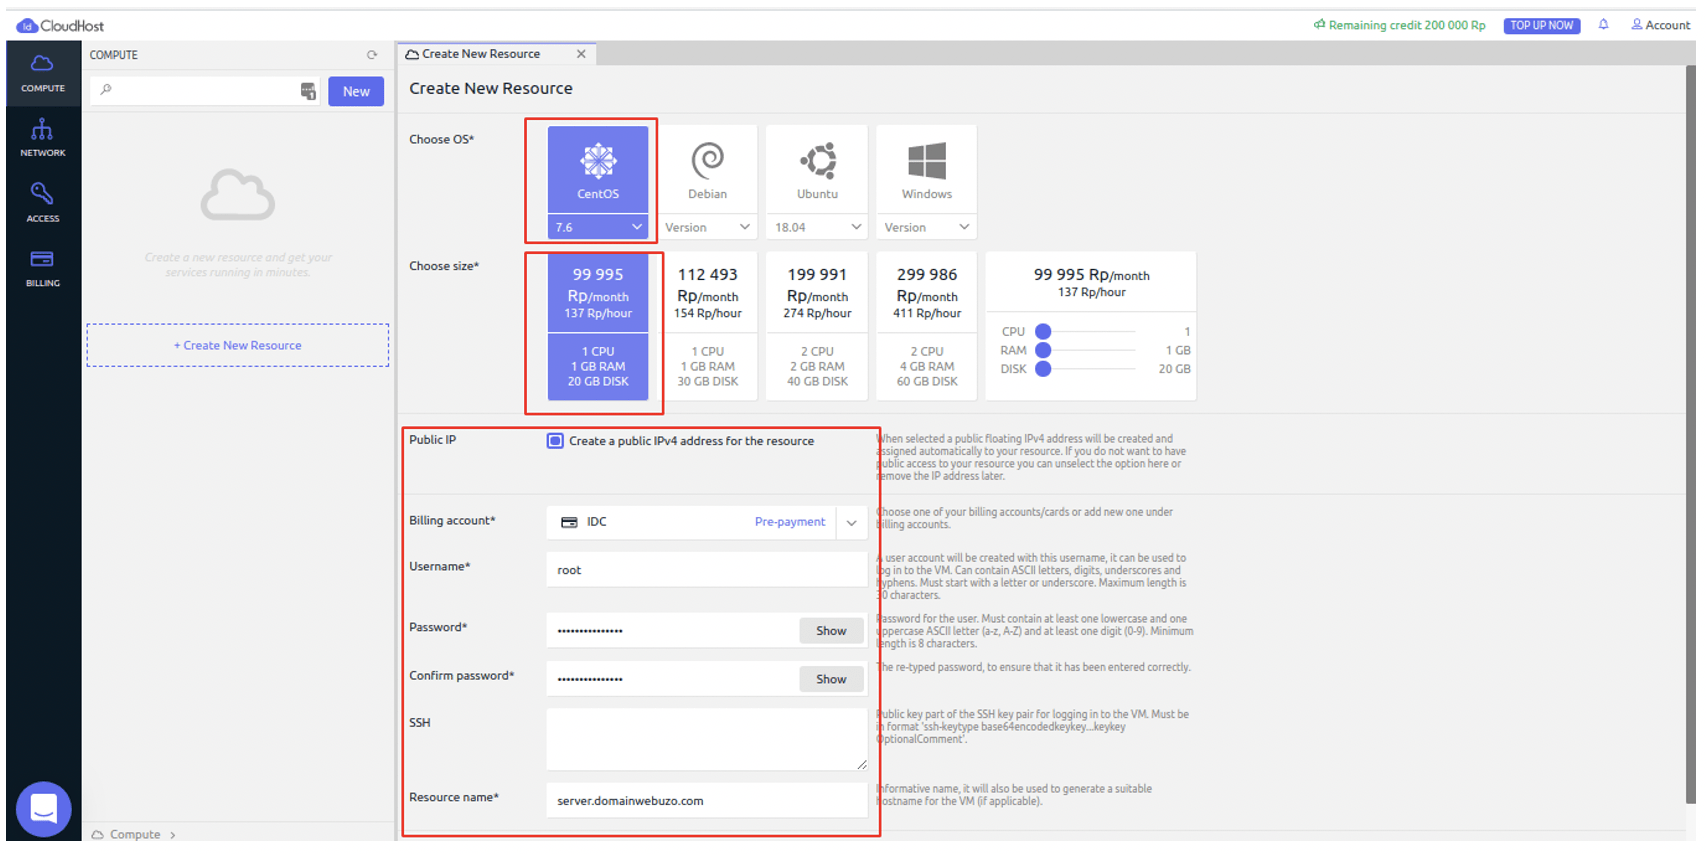1706x854 pixels.
Task: Refresh the Compute panel list
Action: pos(372,55)
